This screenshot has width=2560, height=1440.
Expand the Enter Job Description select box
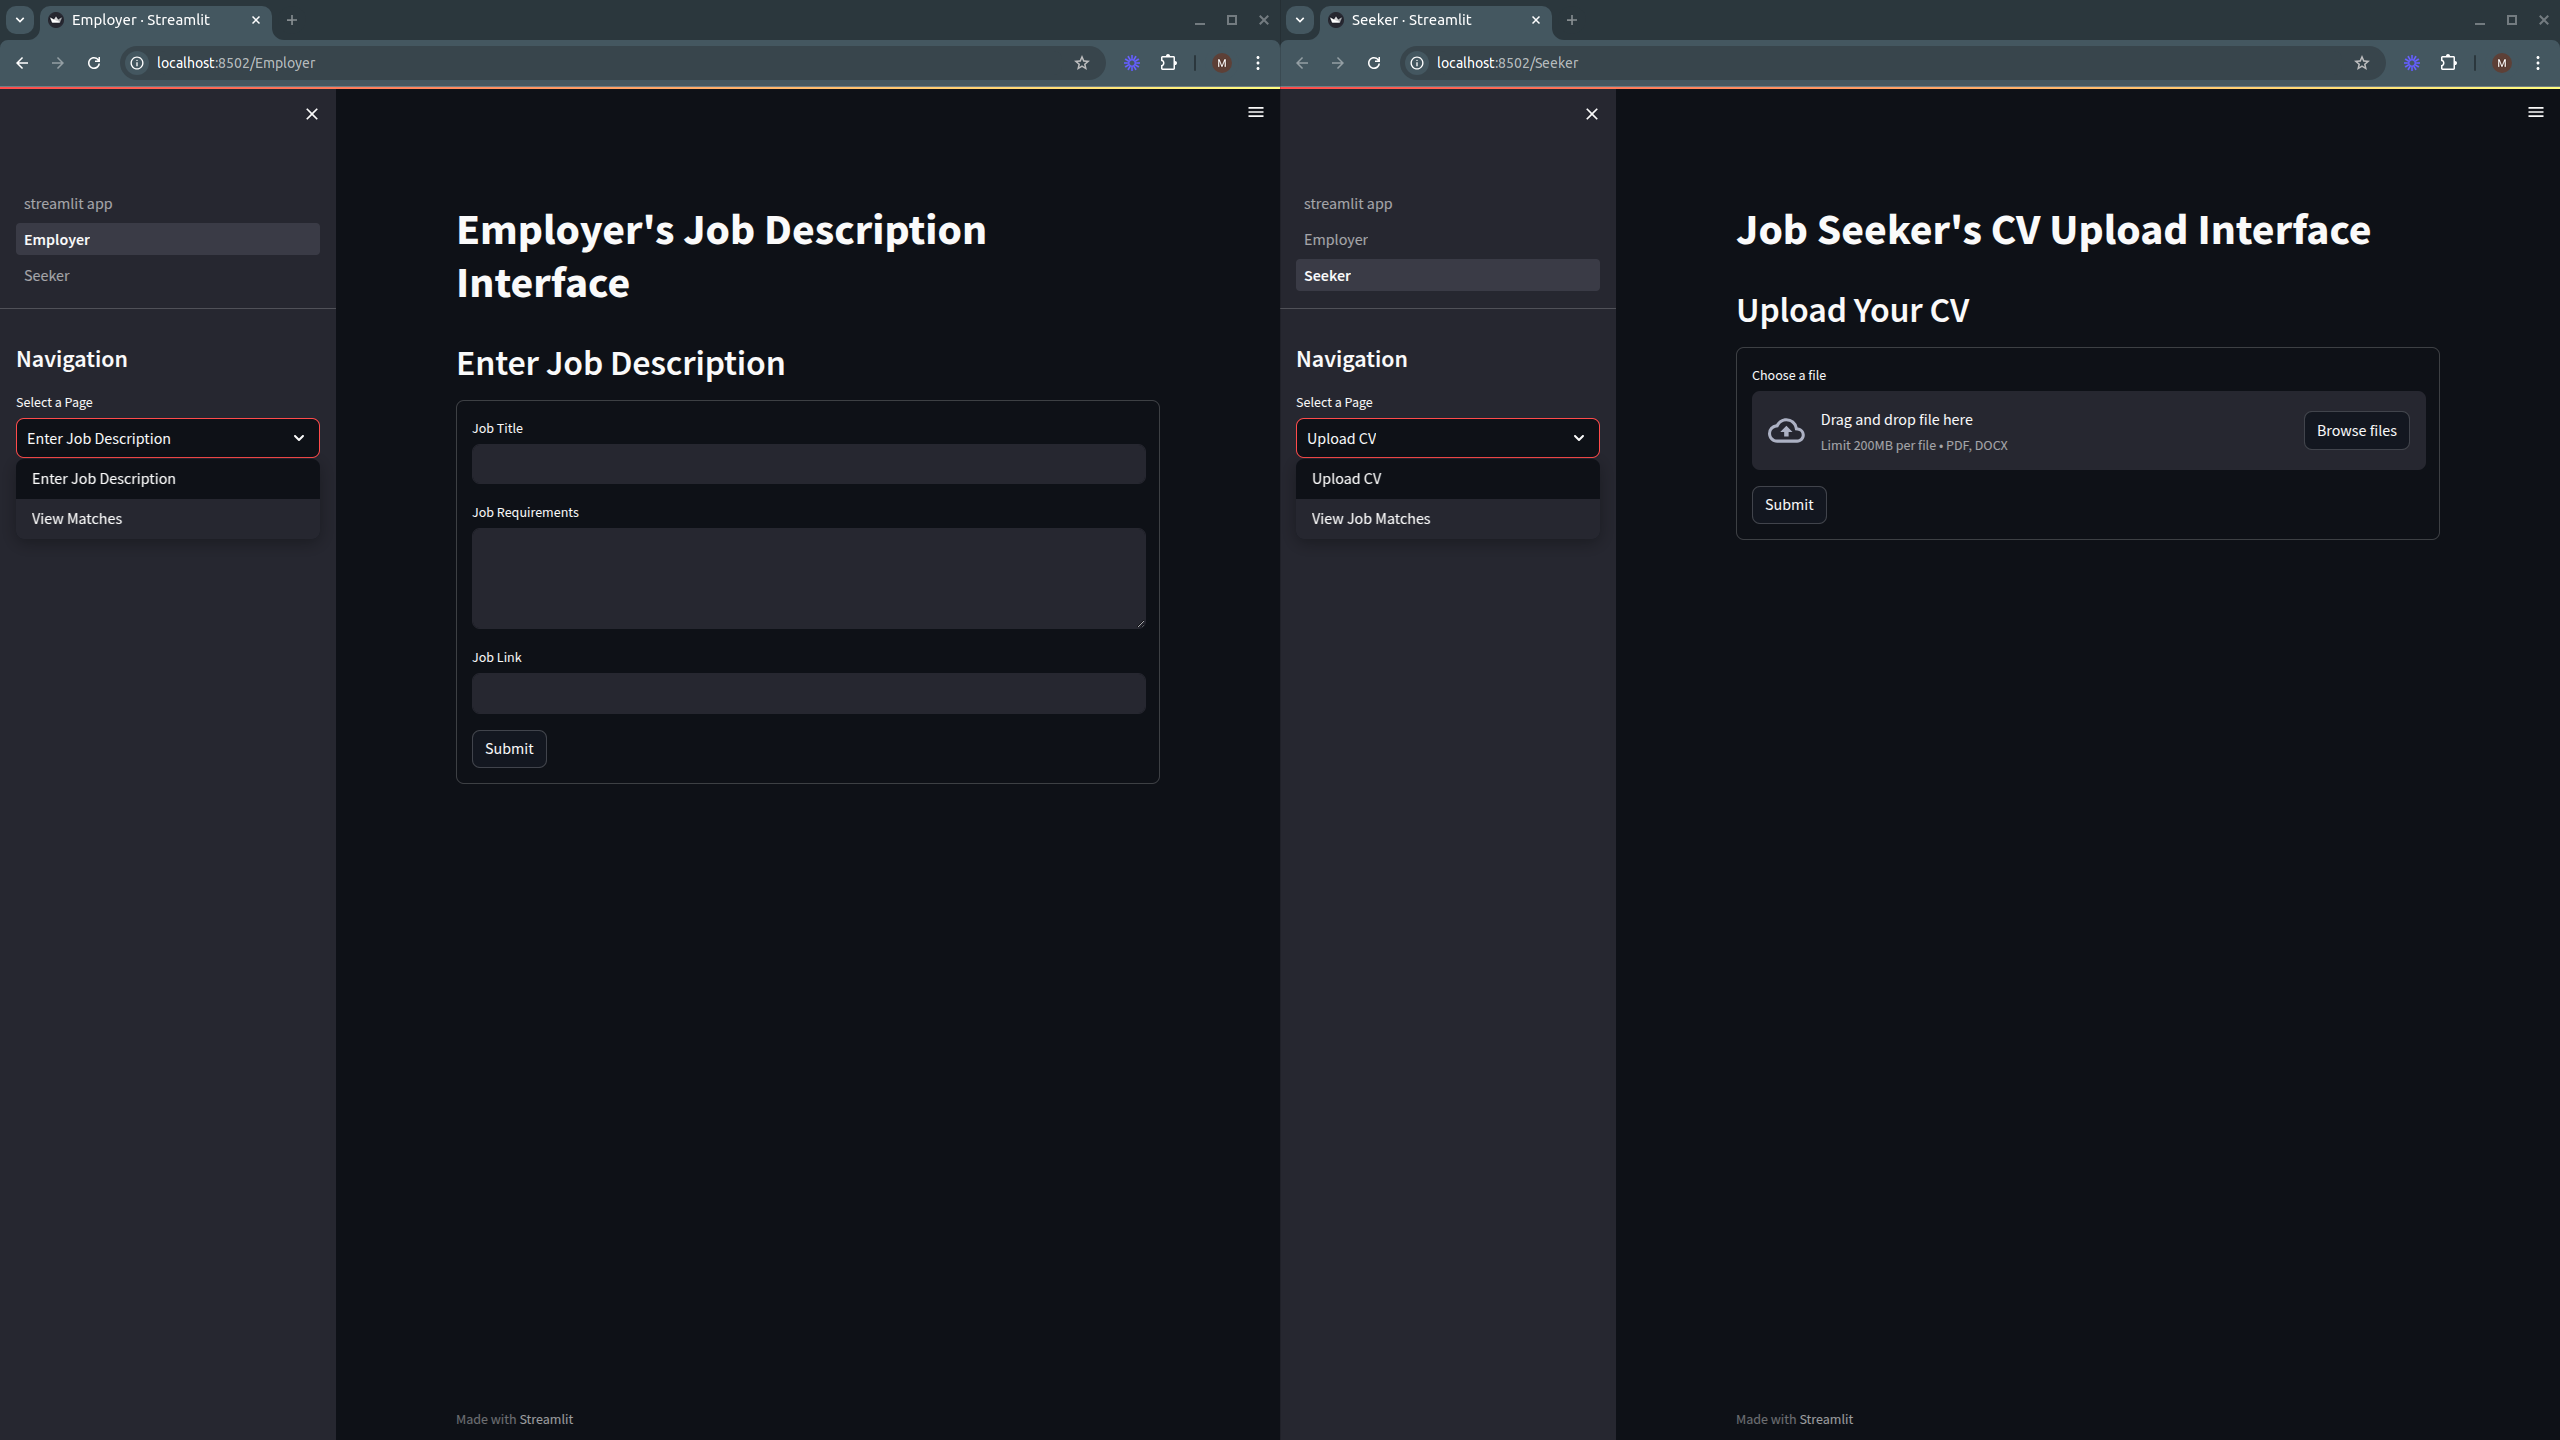point(167,438)
